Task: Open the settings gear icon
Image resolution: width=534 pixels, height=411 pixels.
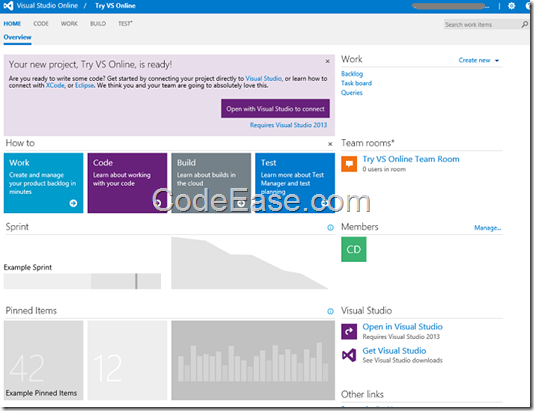Action: 511,6
